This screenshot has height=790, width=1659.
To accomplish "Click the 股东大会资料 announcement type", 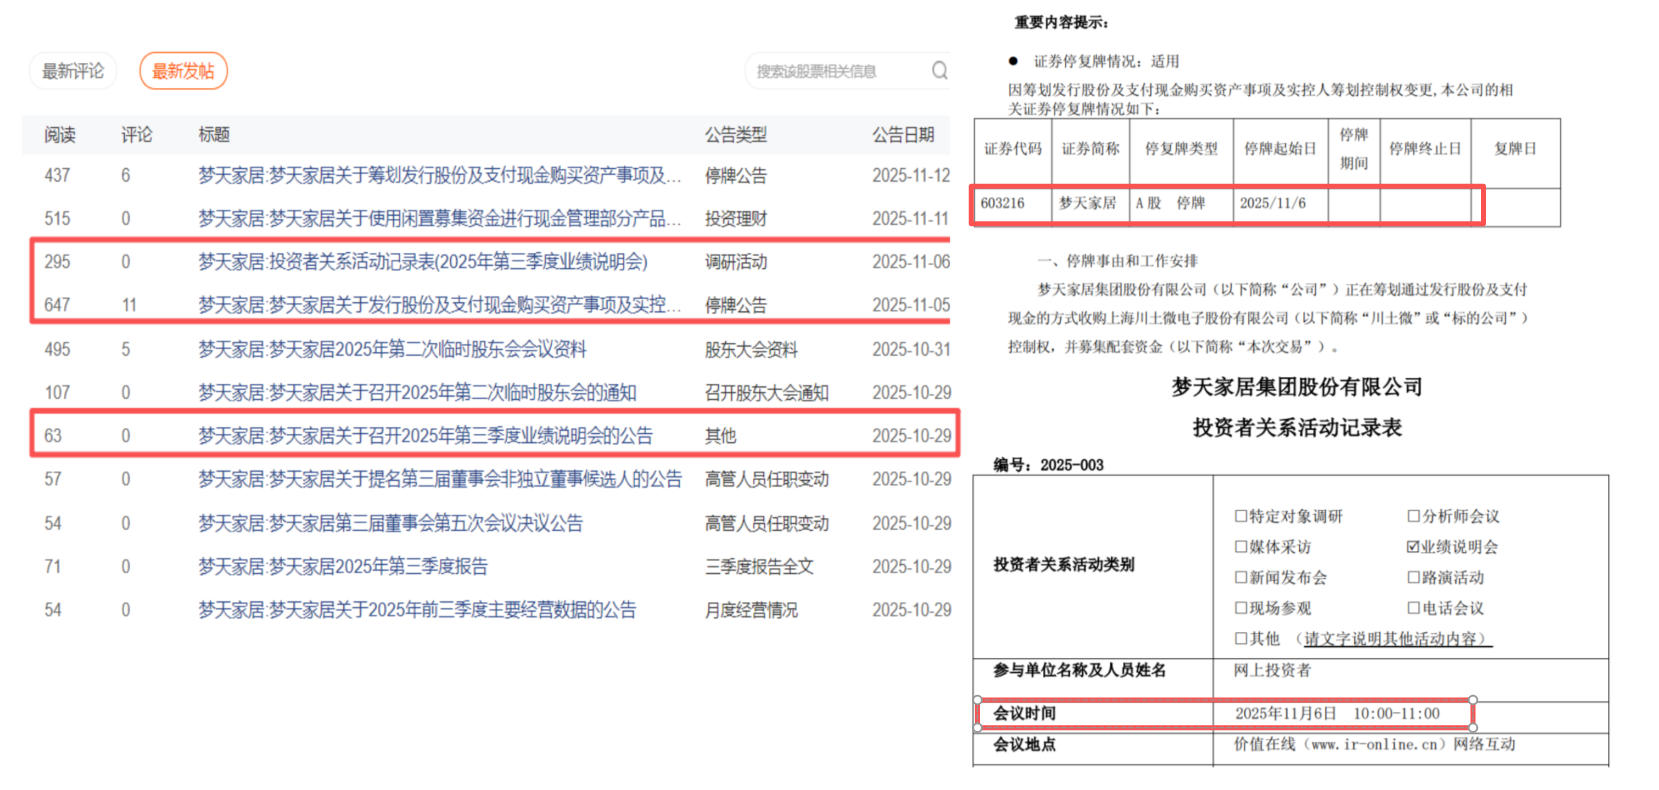I will coord(751,349).
